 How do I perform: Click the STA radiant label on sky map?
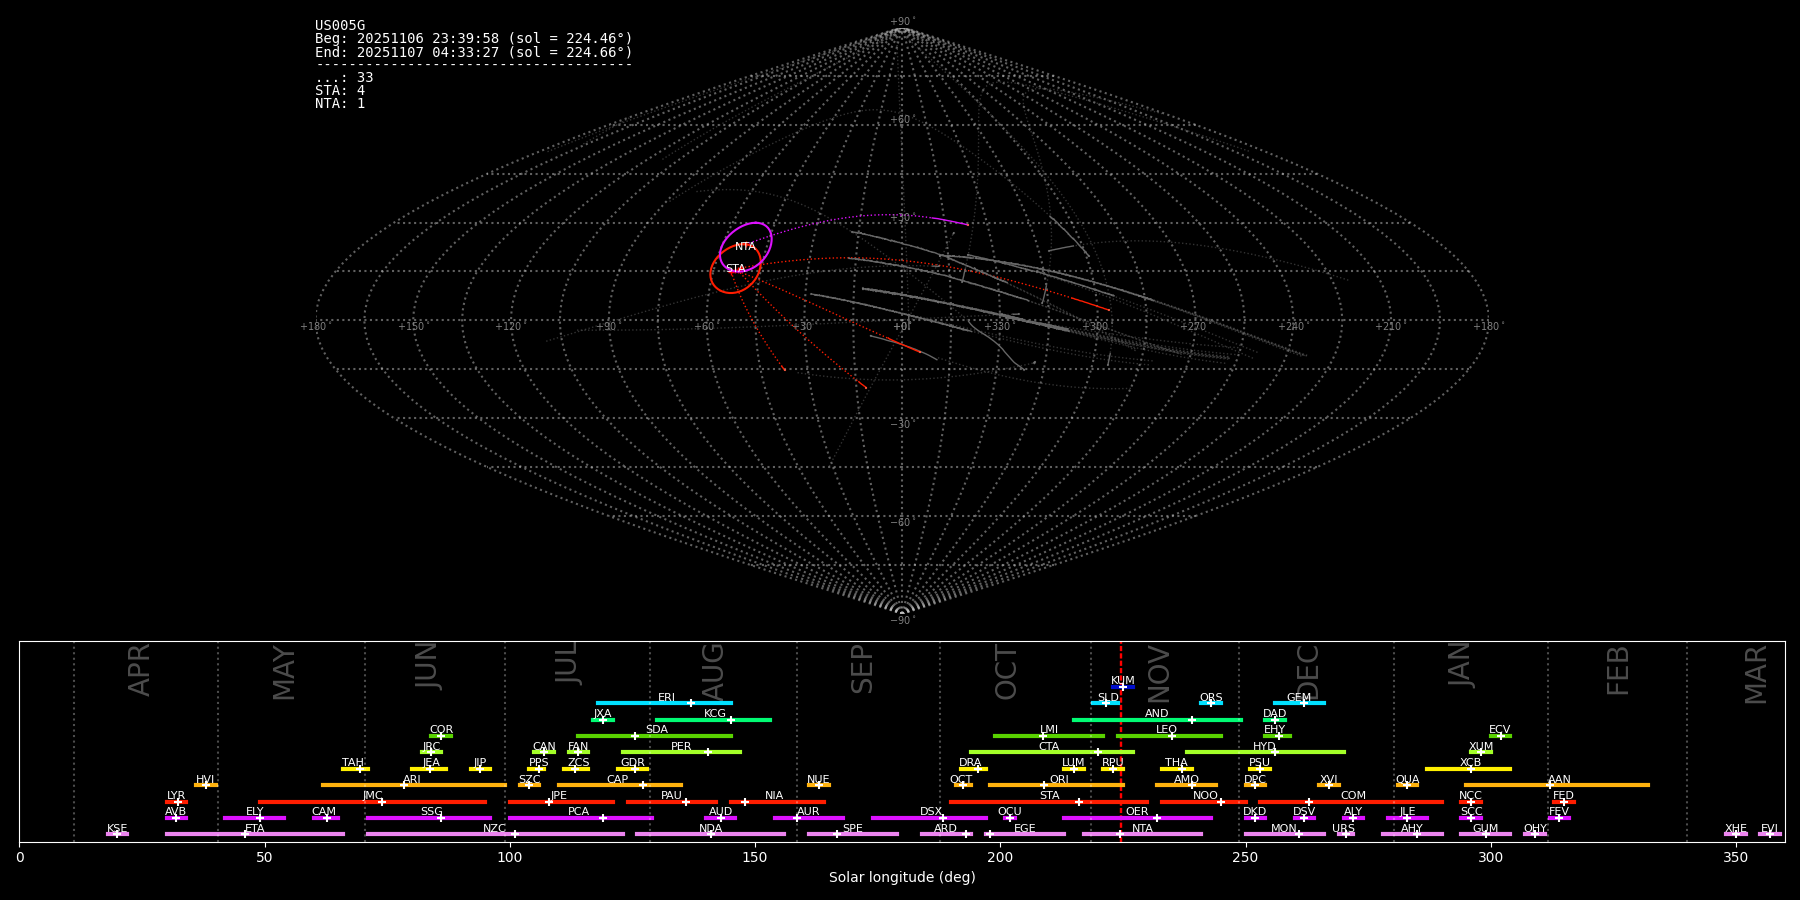point(735,269)
